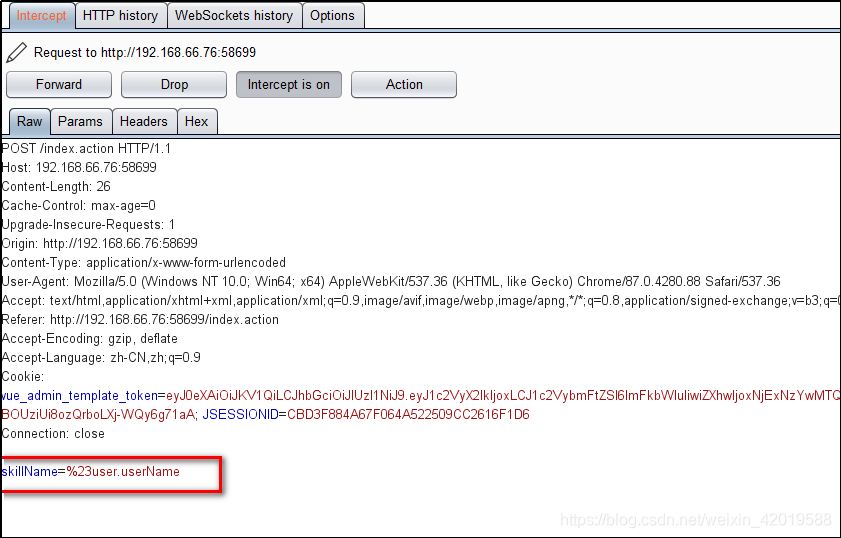
Task: Click the POST /index.action HTTP/1.1 line
Action: click(x=86, y=149)
